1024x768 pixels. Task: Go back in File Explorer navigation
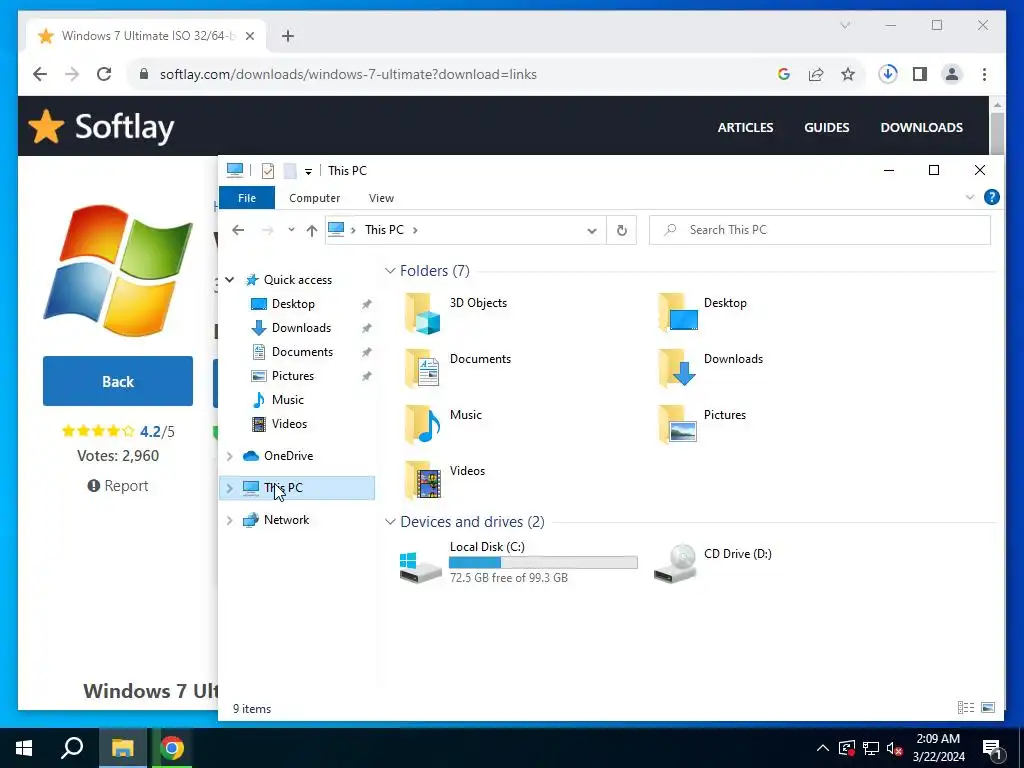[238, 230]
